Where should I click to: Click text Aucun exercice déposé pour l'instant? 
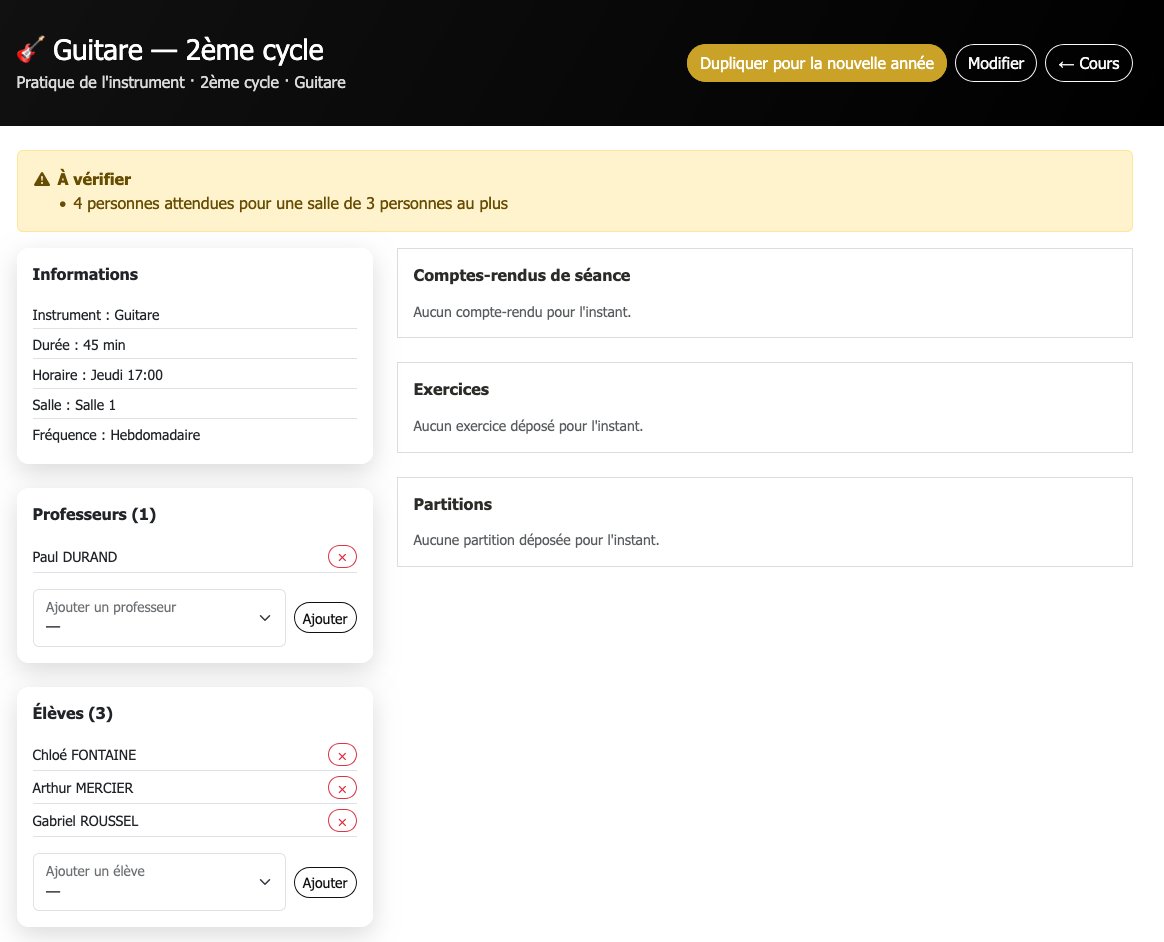click(x=528, y=426)
